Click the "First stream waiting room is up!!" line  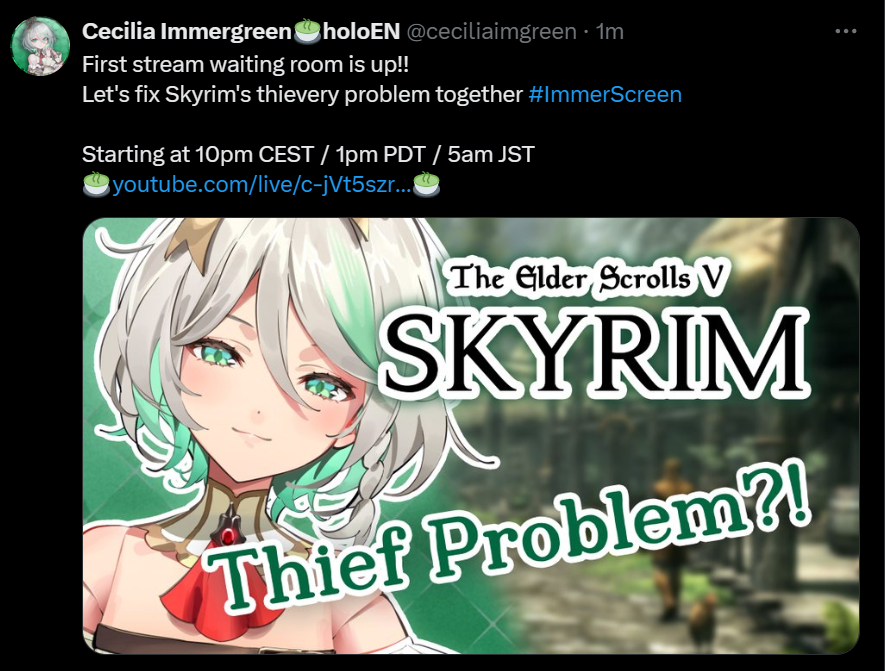[246, 64]
